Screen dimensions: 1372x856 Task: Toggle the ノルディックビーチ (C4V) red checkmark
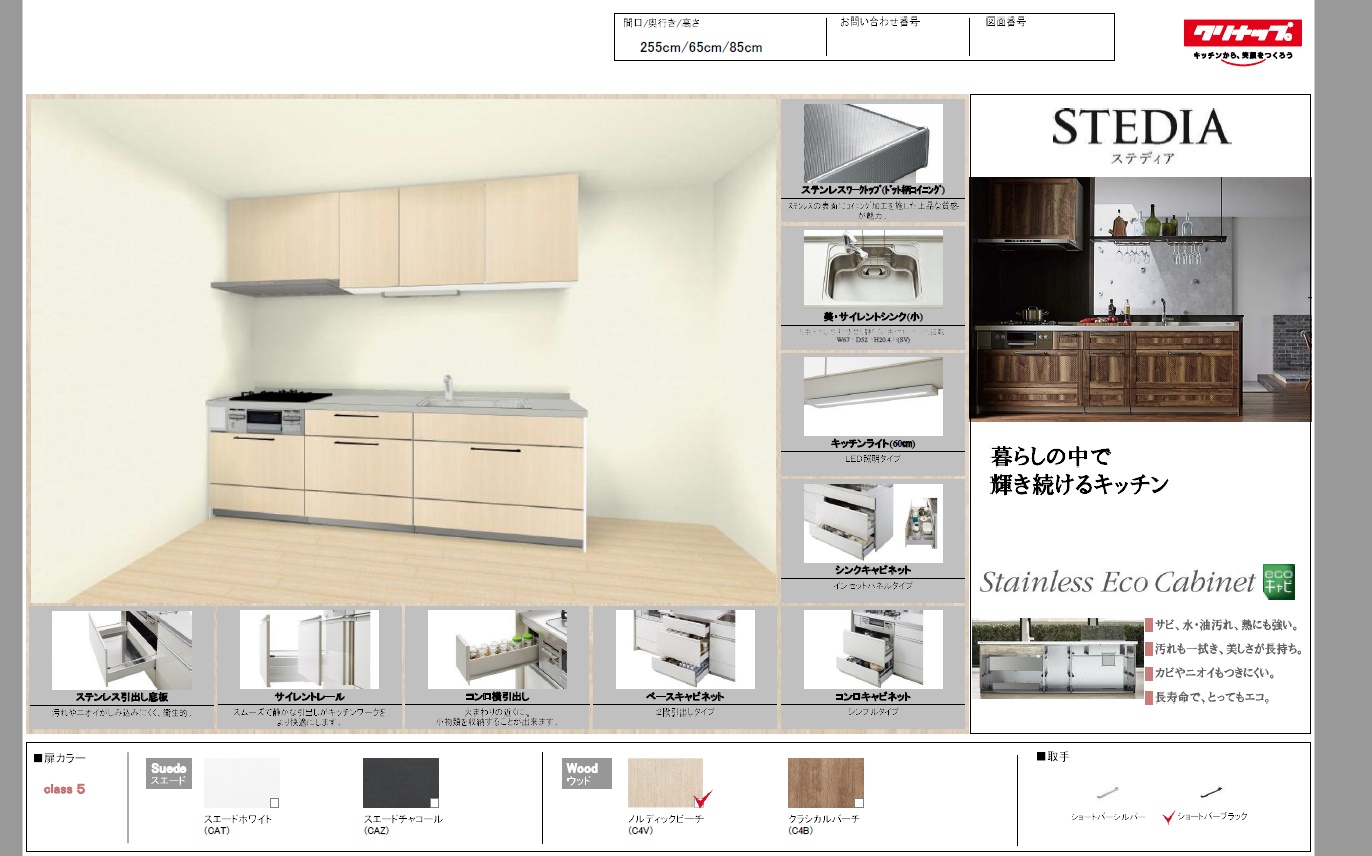tap(702, 798)
